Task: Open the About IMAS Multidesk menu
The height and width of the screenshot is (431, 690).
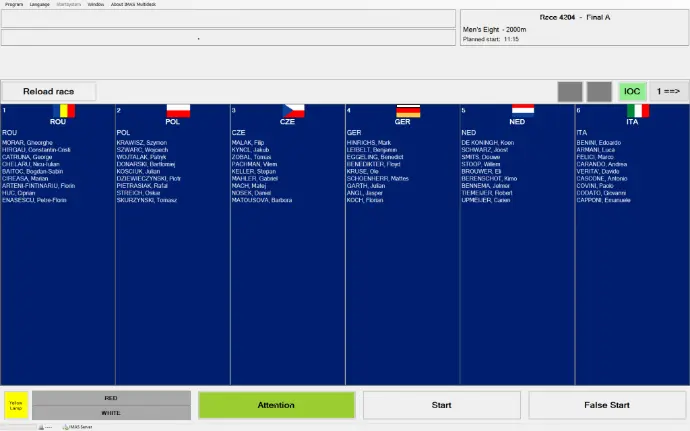Action: click(x=131, y=4)
